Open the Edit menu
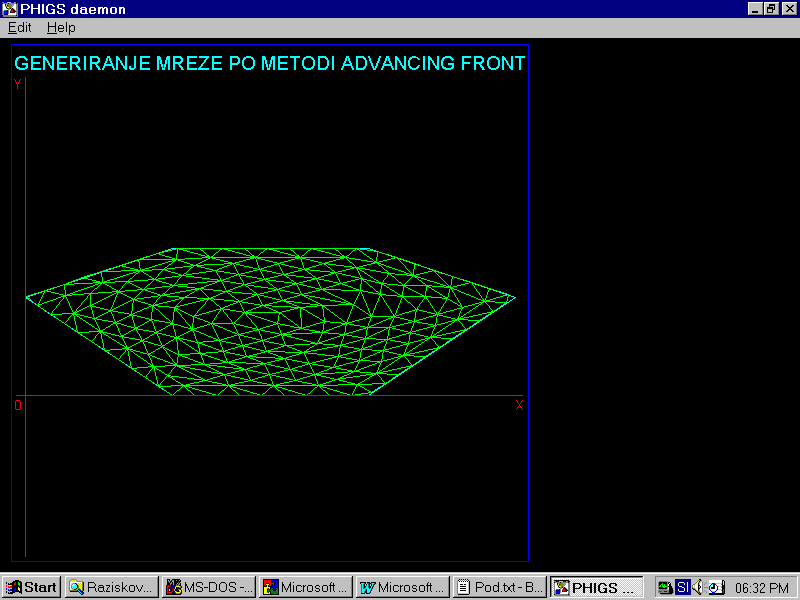 [x=19, y=28]
